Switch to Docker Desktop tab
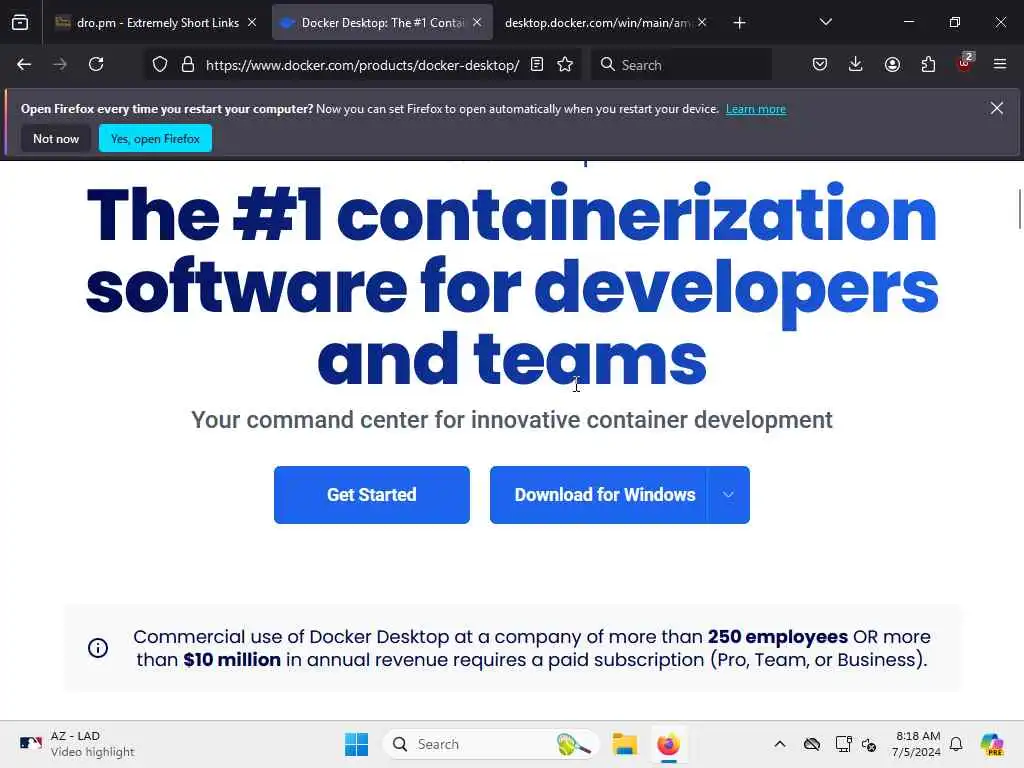Screen dimensions: 1024x768 (x=382, y=23)
